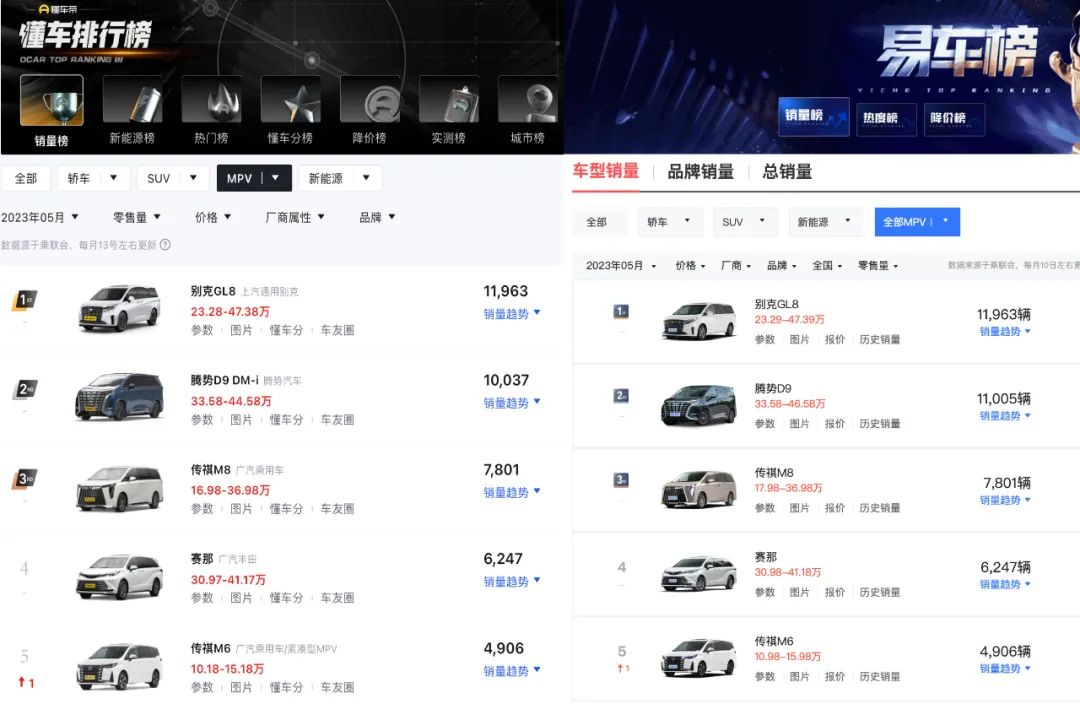The width and height of the screenshot is (1080, 704).
Task: Open the 厂商属性 dropdown
Action: (295, 218)
